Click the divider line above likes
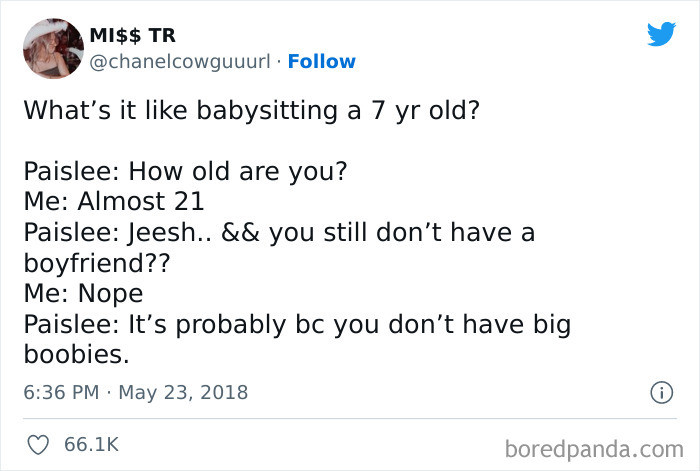Viewport: 700px width, 471px height. 350,419
